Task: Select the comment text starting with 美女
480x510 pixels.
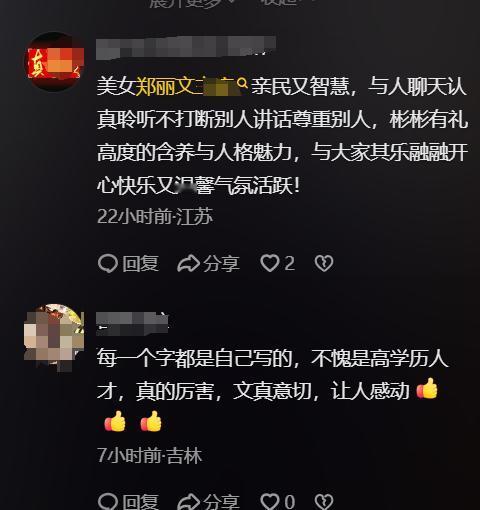Action: 283,136
